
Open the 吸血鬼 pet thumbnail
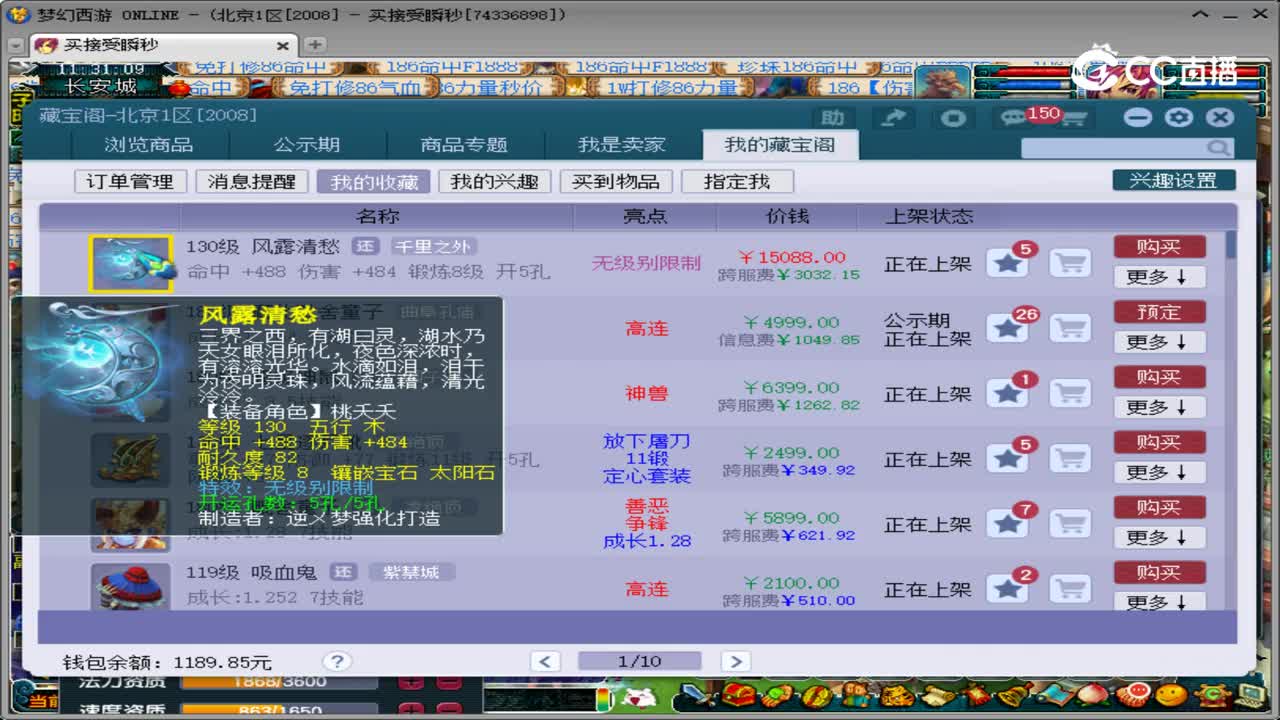[x=131, y=586]
